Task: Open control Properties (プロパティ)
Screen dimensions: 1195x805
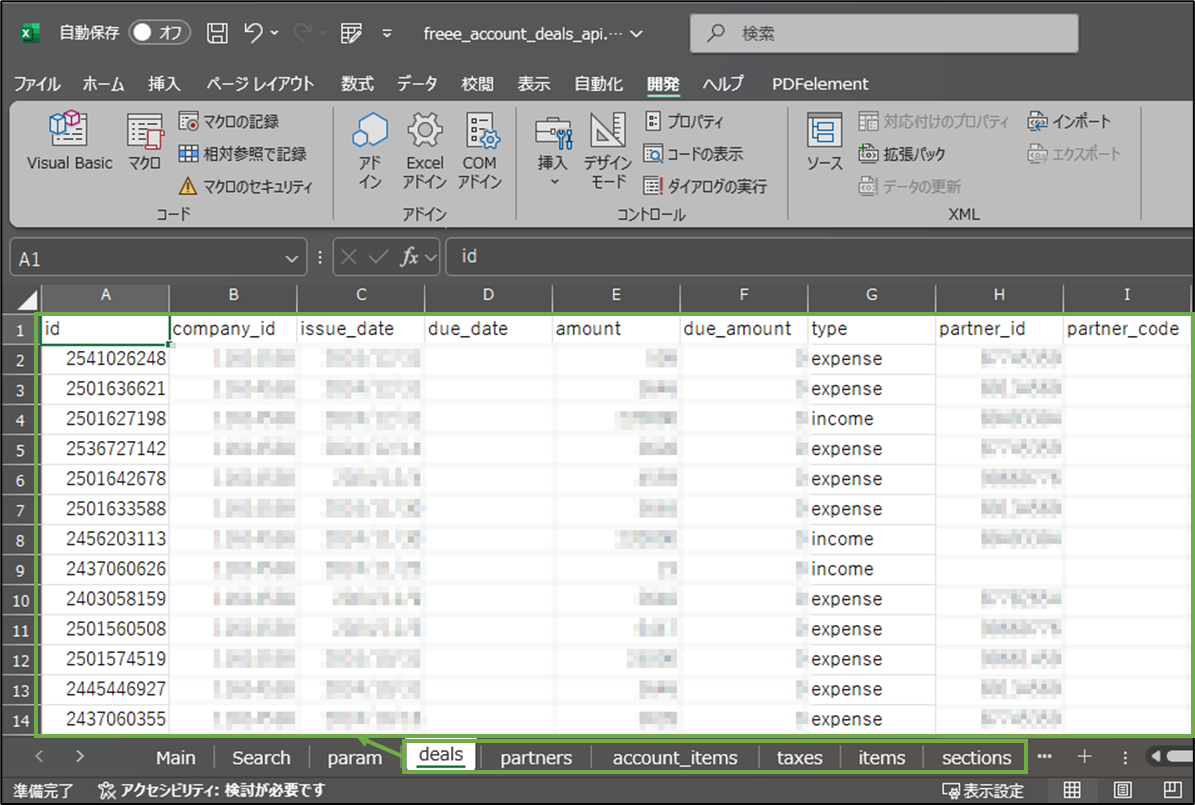Action: 684,121
